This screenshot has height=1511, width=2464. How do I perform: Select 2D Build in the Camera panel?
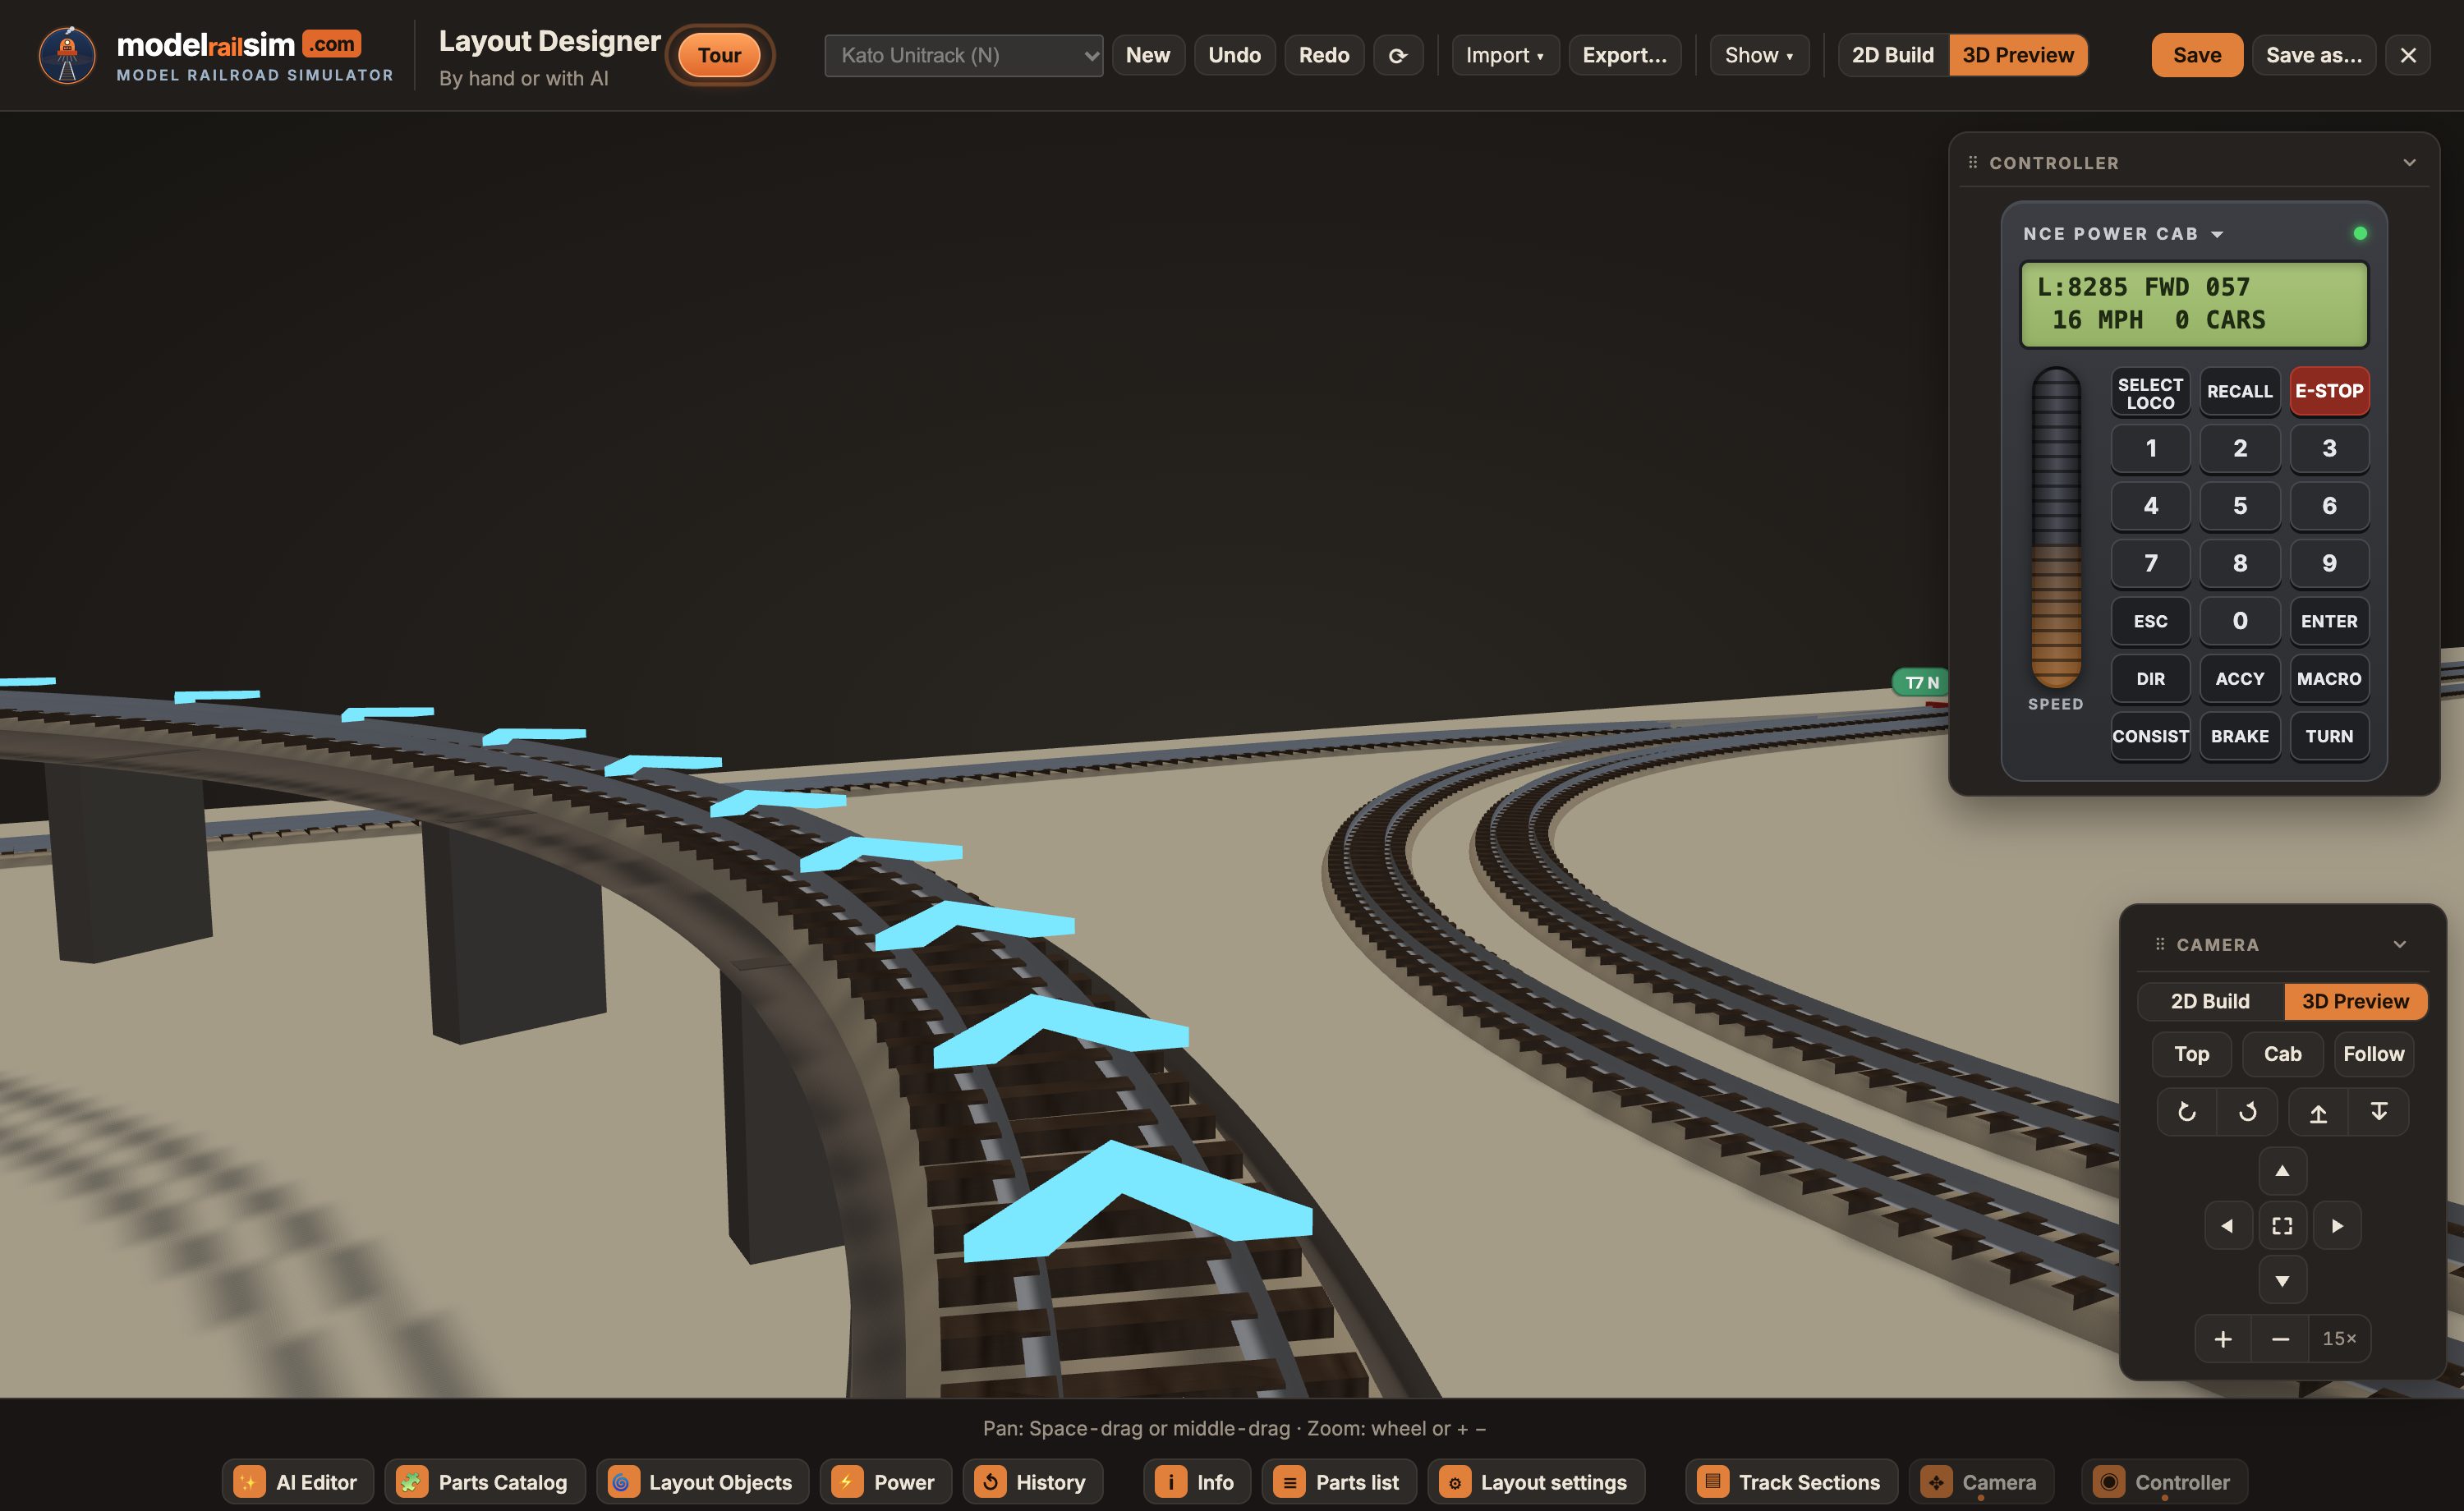pyautogui.click(x=2209, y=1001)
